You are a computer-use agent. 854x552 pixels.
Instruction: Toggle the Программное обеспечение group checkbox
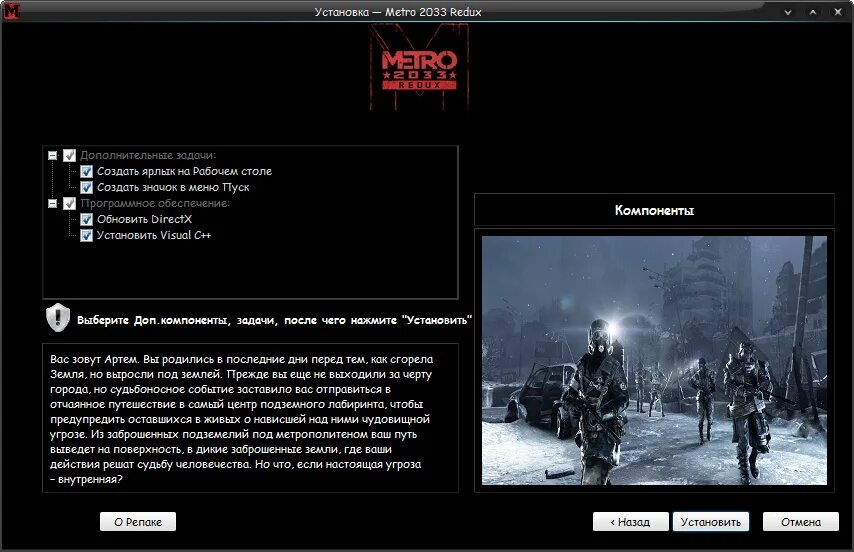(x=69, y=204)
